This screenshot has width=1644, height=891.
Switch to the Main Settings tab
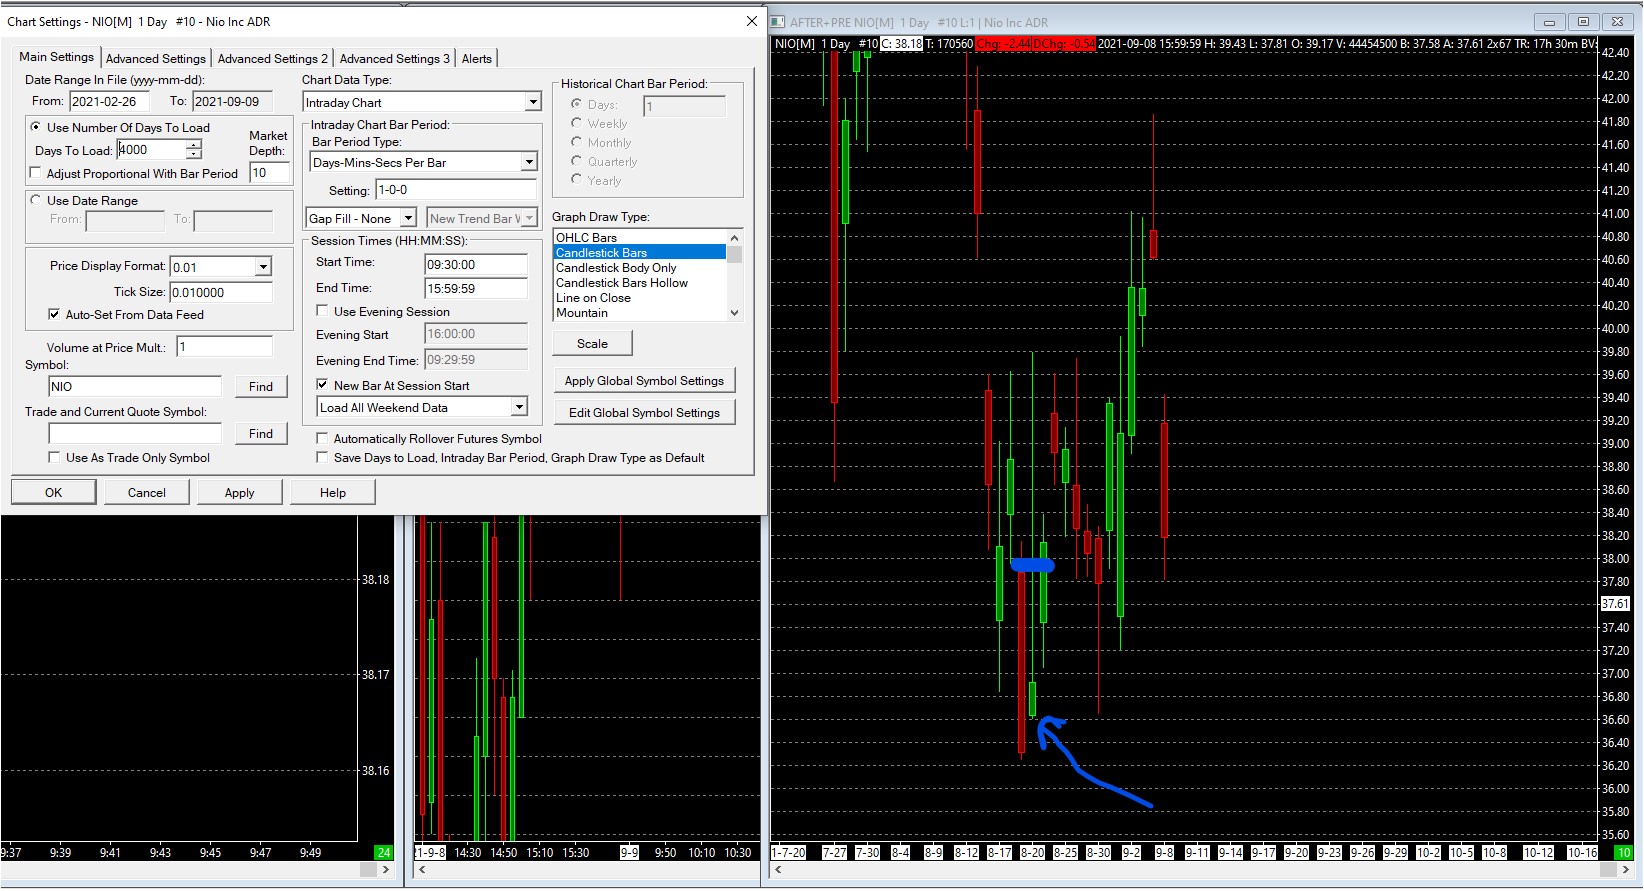point(56,57)
